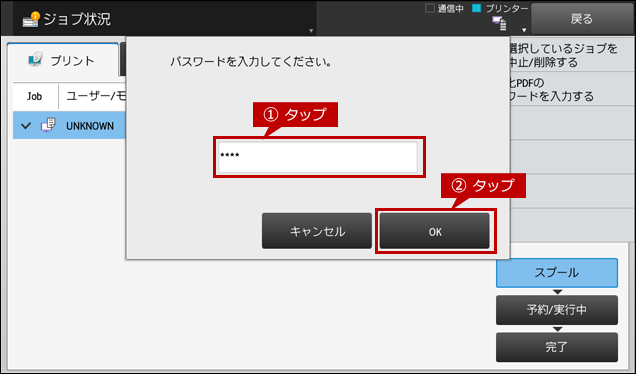Screen dimensions: 636x374
Task: Click the ジョブ状況 title text
Action: 77,19
